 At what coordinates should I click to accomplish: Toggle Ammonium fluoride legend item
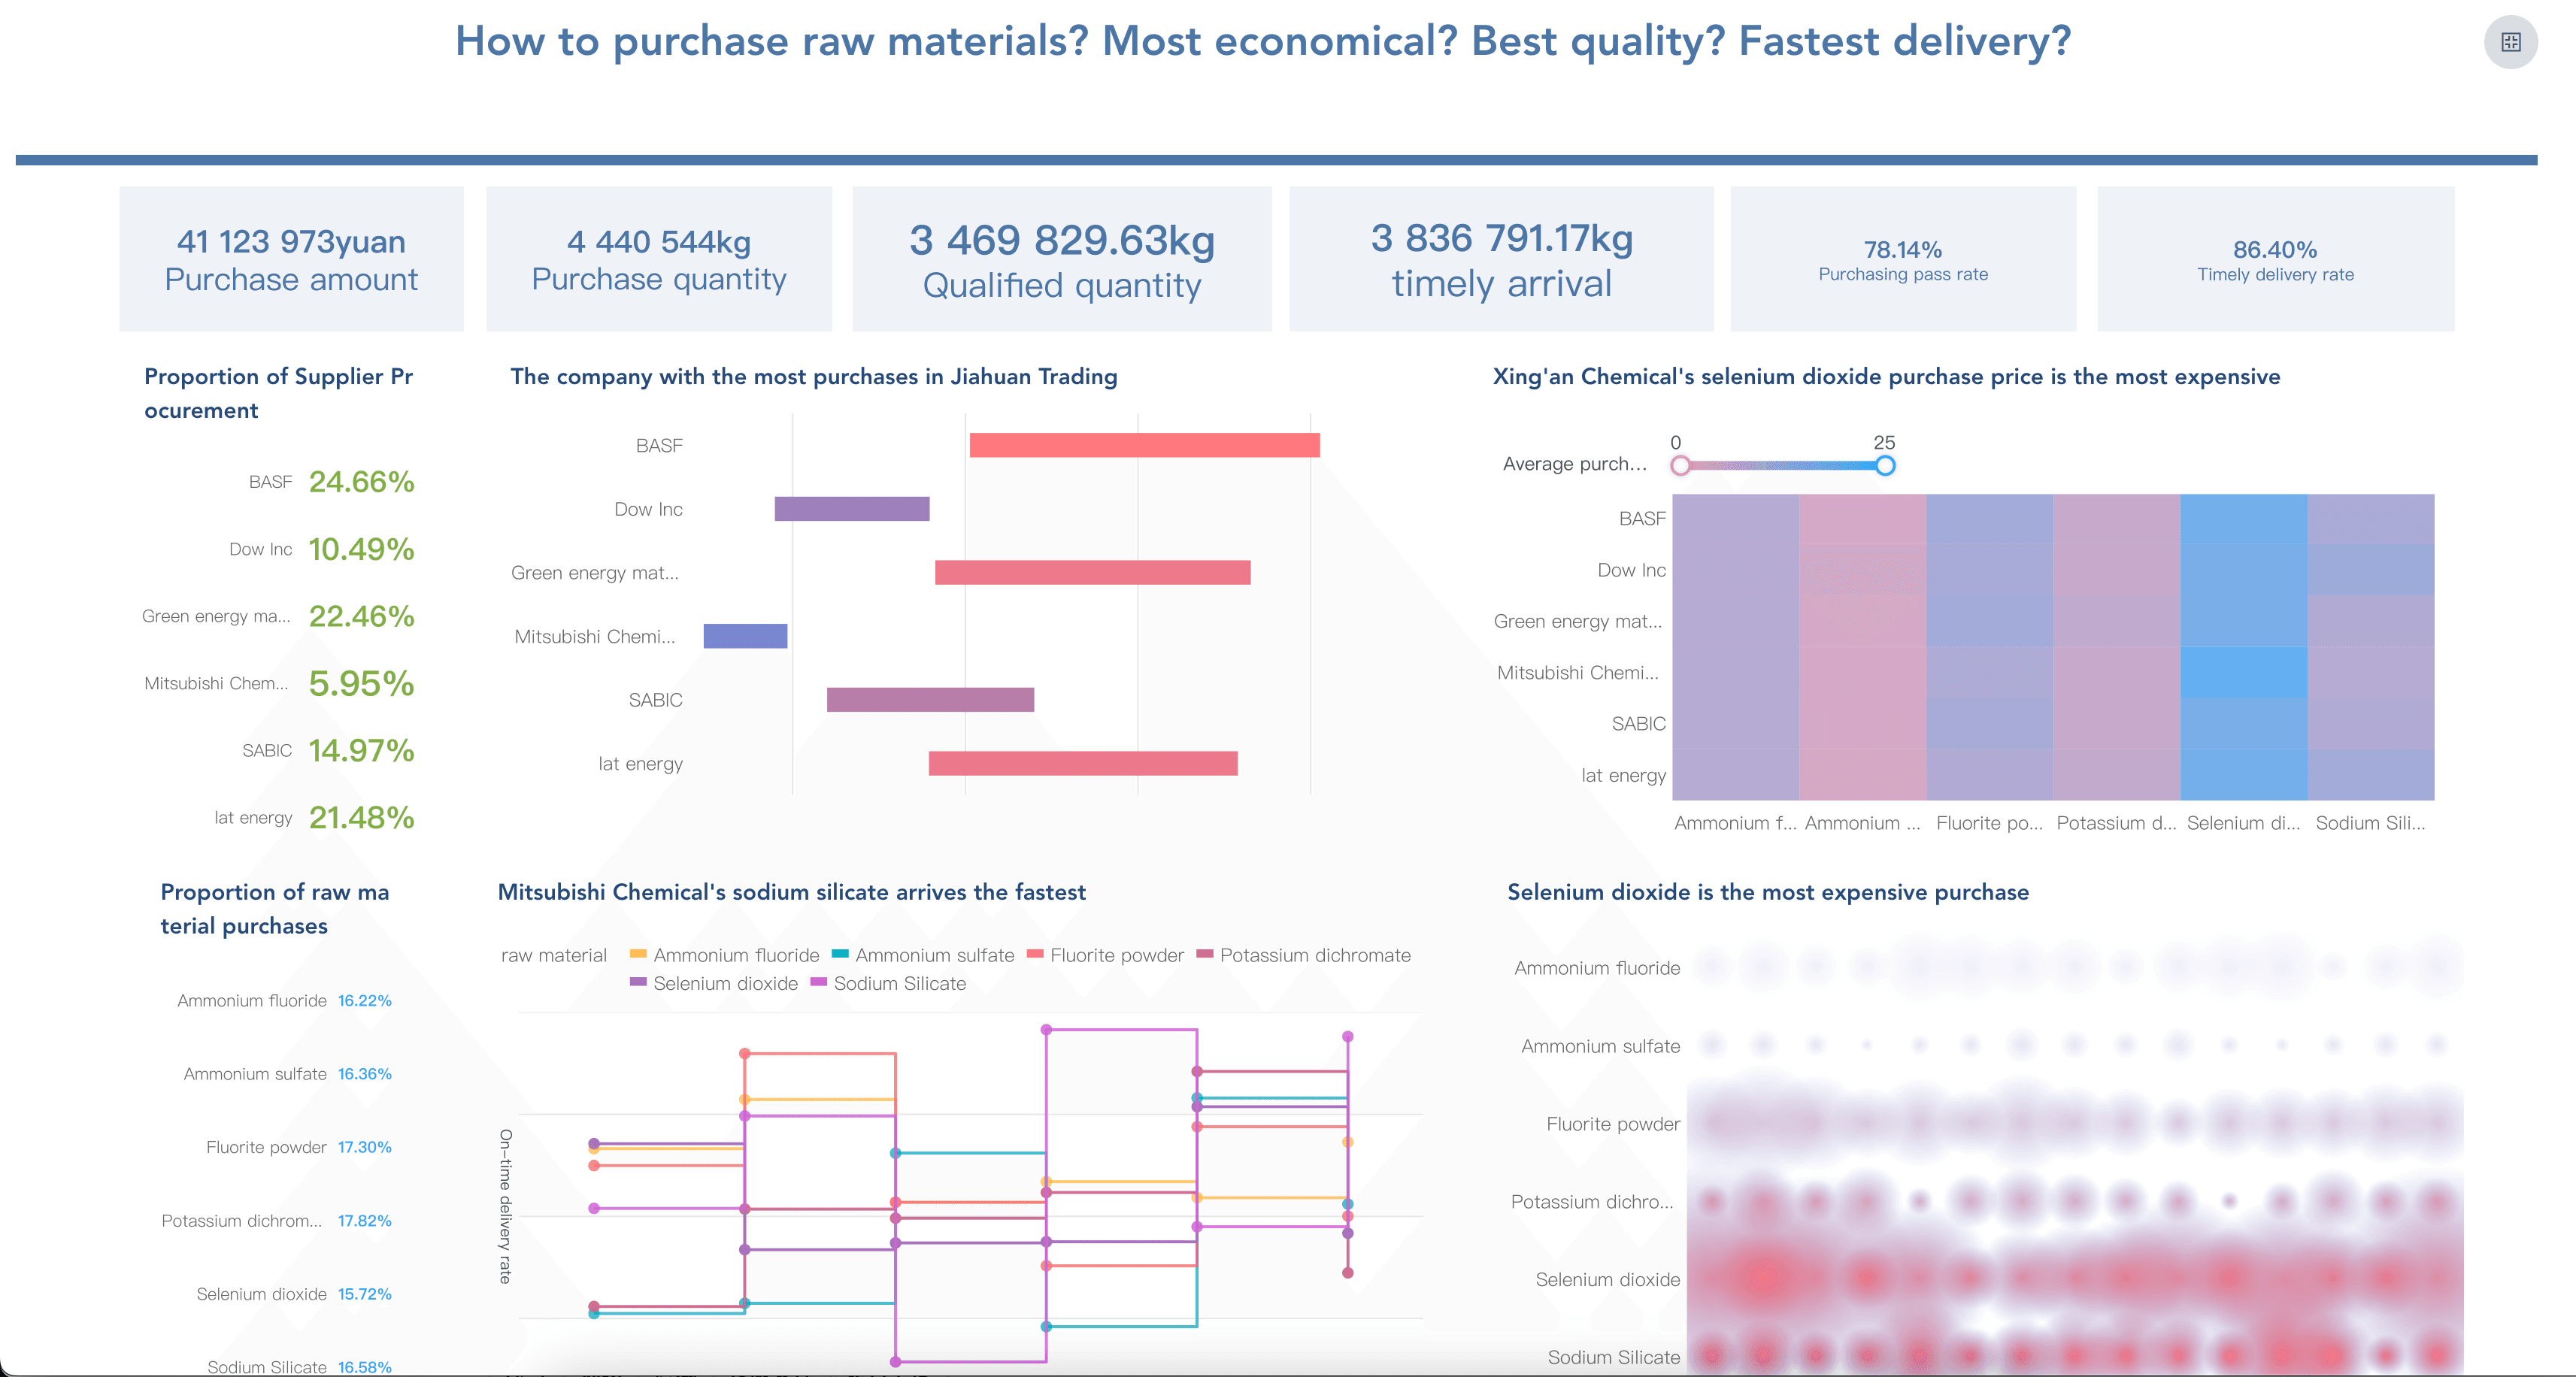[x=725, y=955]
